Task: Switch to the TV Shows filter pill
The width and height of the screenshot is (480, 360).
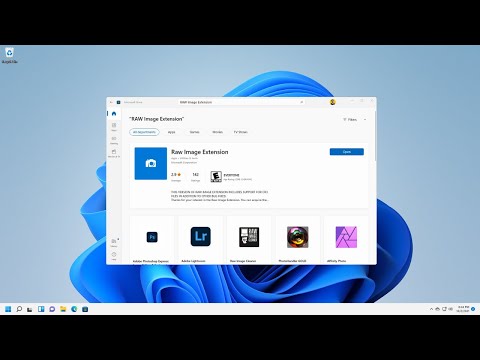Action: pos(240,132)
